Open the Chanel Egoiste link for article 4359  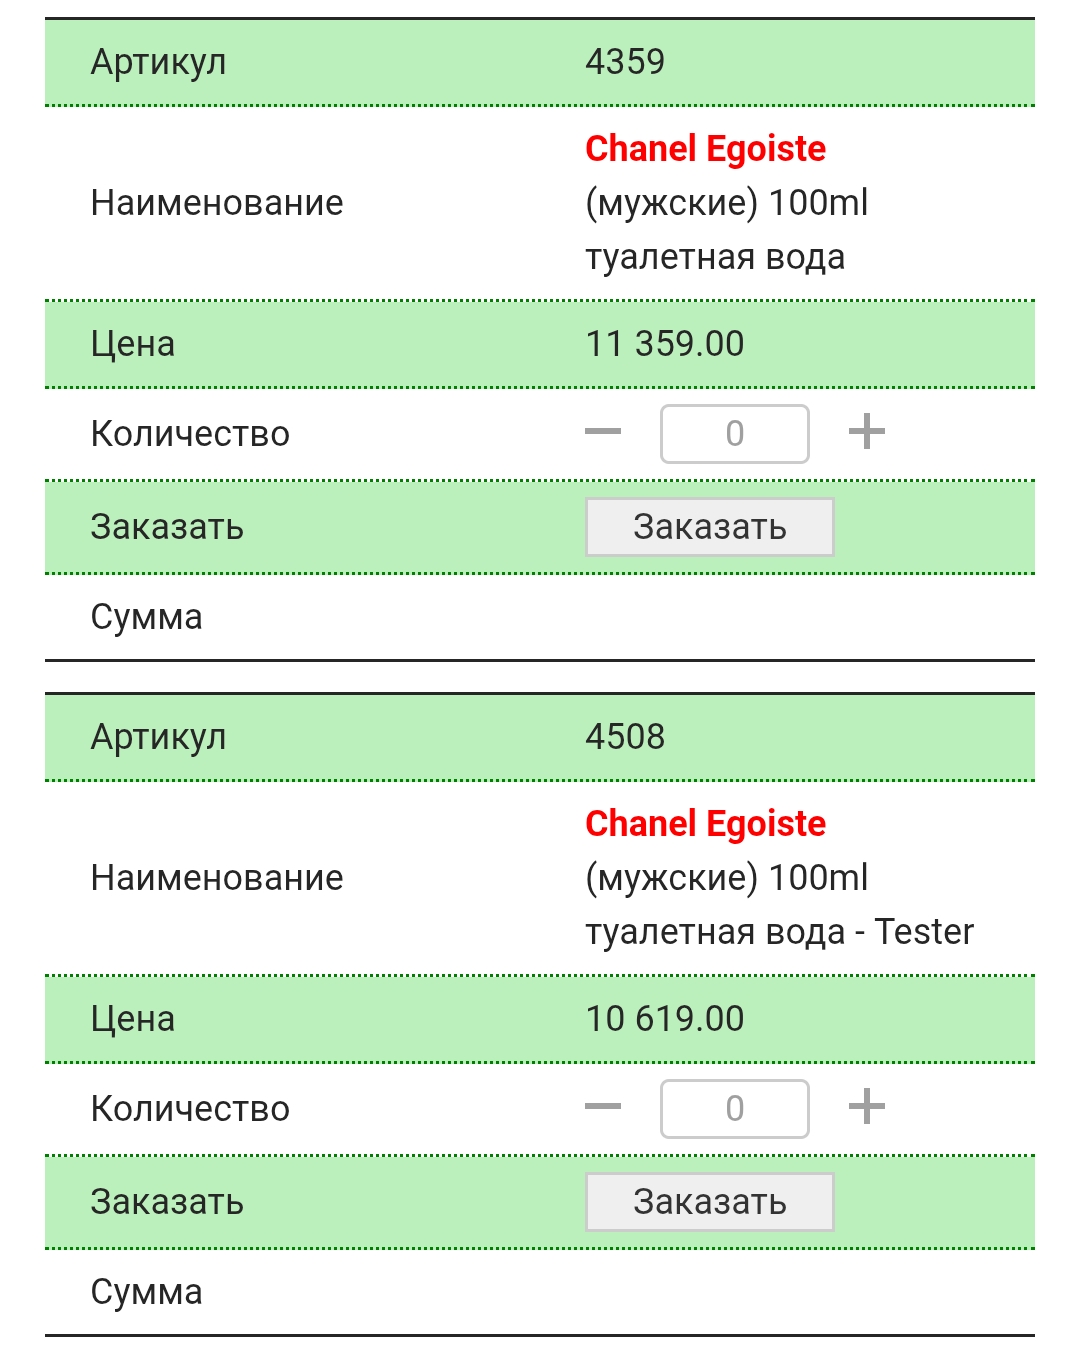pyautogui.click(x=705, y=149)
